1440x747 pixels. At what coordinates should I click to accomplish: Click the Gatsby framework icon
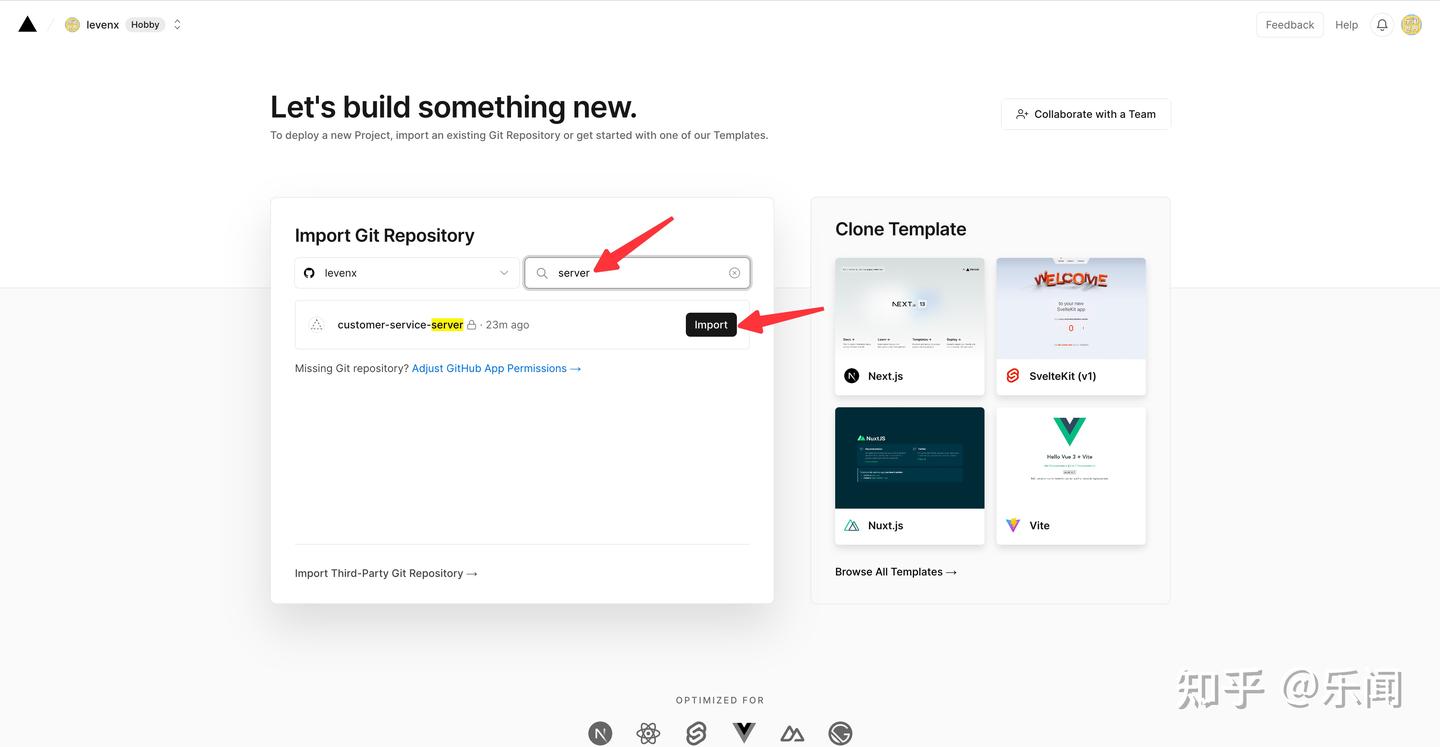pyautogui.click(x=840, y=734)
